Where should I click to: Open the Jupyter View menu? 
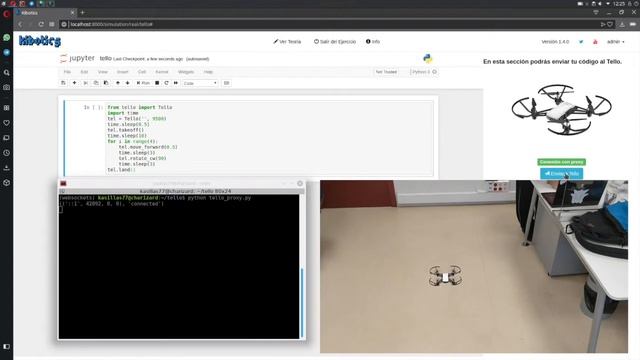(102, 72)
